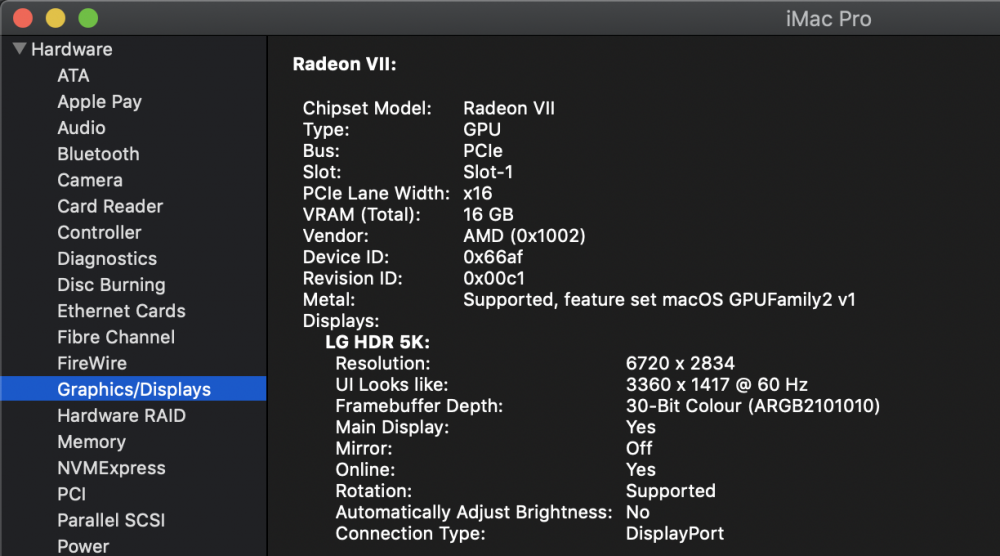Image resolution: width=1000 pixels, height=556 pixels.
Task: Click the 3360 x 1417 @ 60 Hz value
Action: coord(717,384)
